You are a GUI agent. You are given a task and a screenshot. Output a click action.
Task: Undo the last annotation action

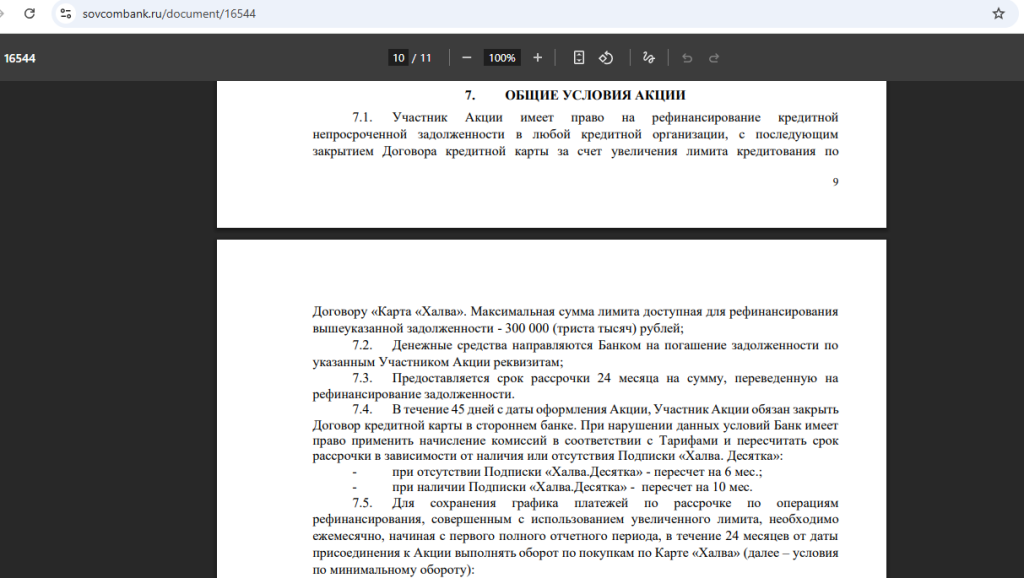[686, 57]
